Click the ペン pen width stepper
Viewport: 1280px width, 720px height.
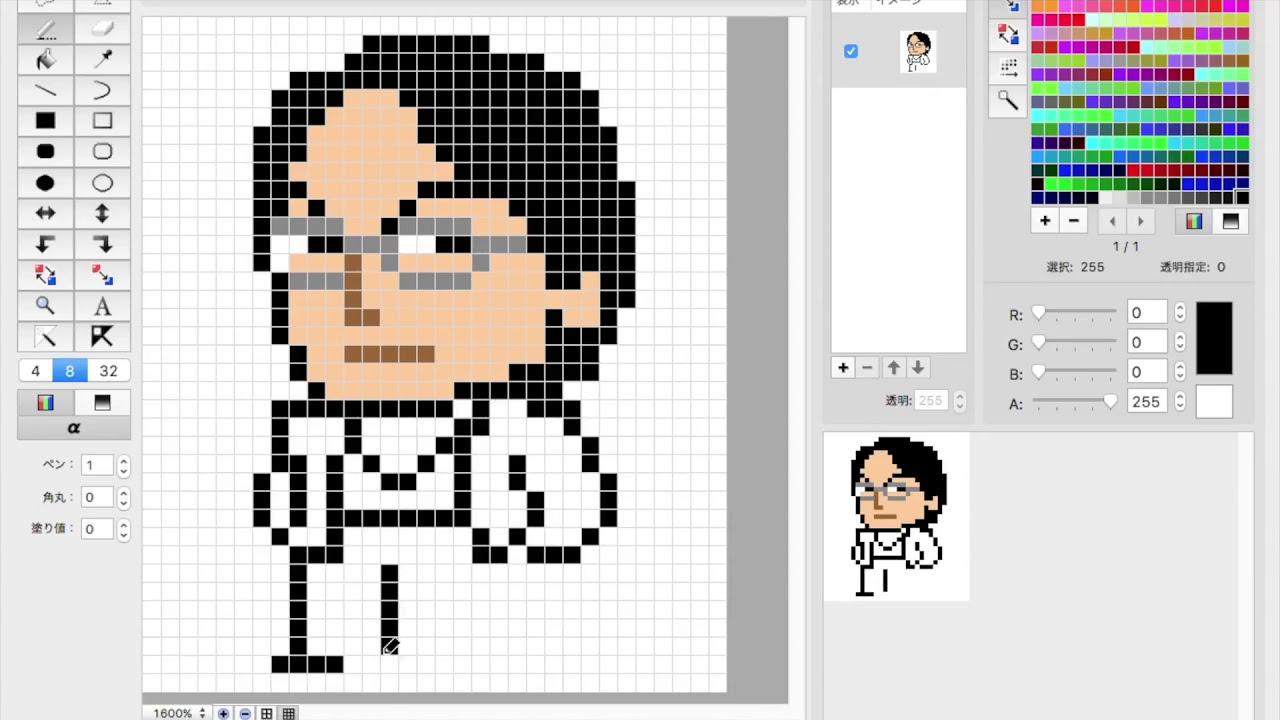[x=124, y=466]
